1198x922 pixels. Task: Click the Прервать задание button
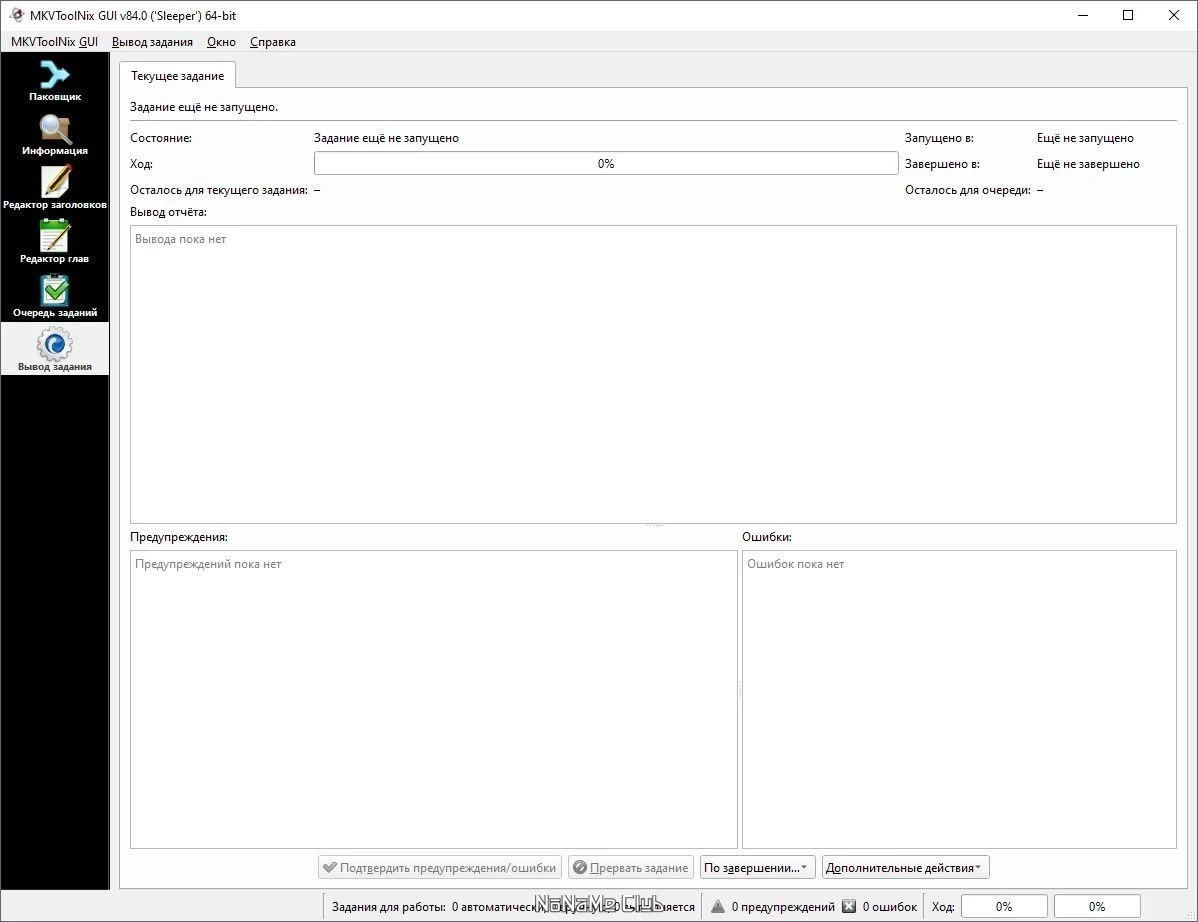coord(631,868)
